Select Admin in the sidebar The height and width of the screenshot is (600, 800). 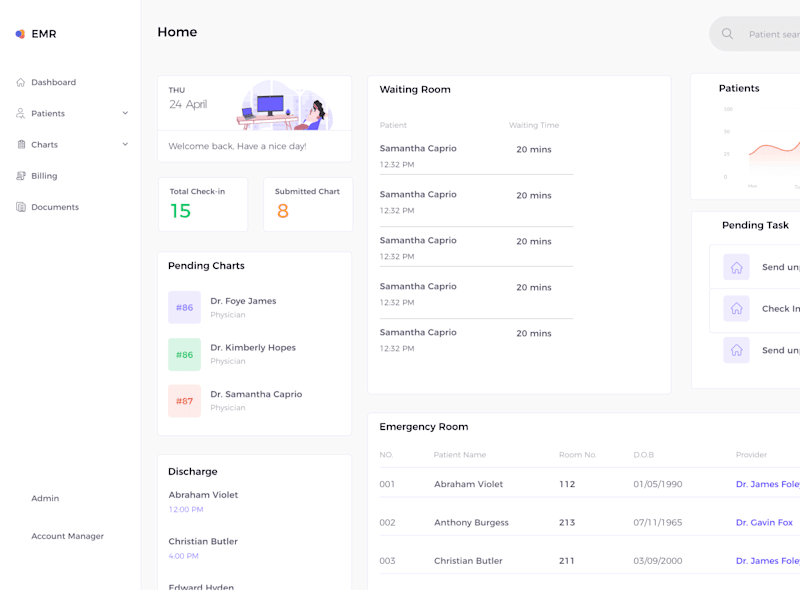(45, 498)
